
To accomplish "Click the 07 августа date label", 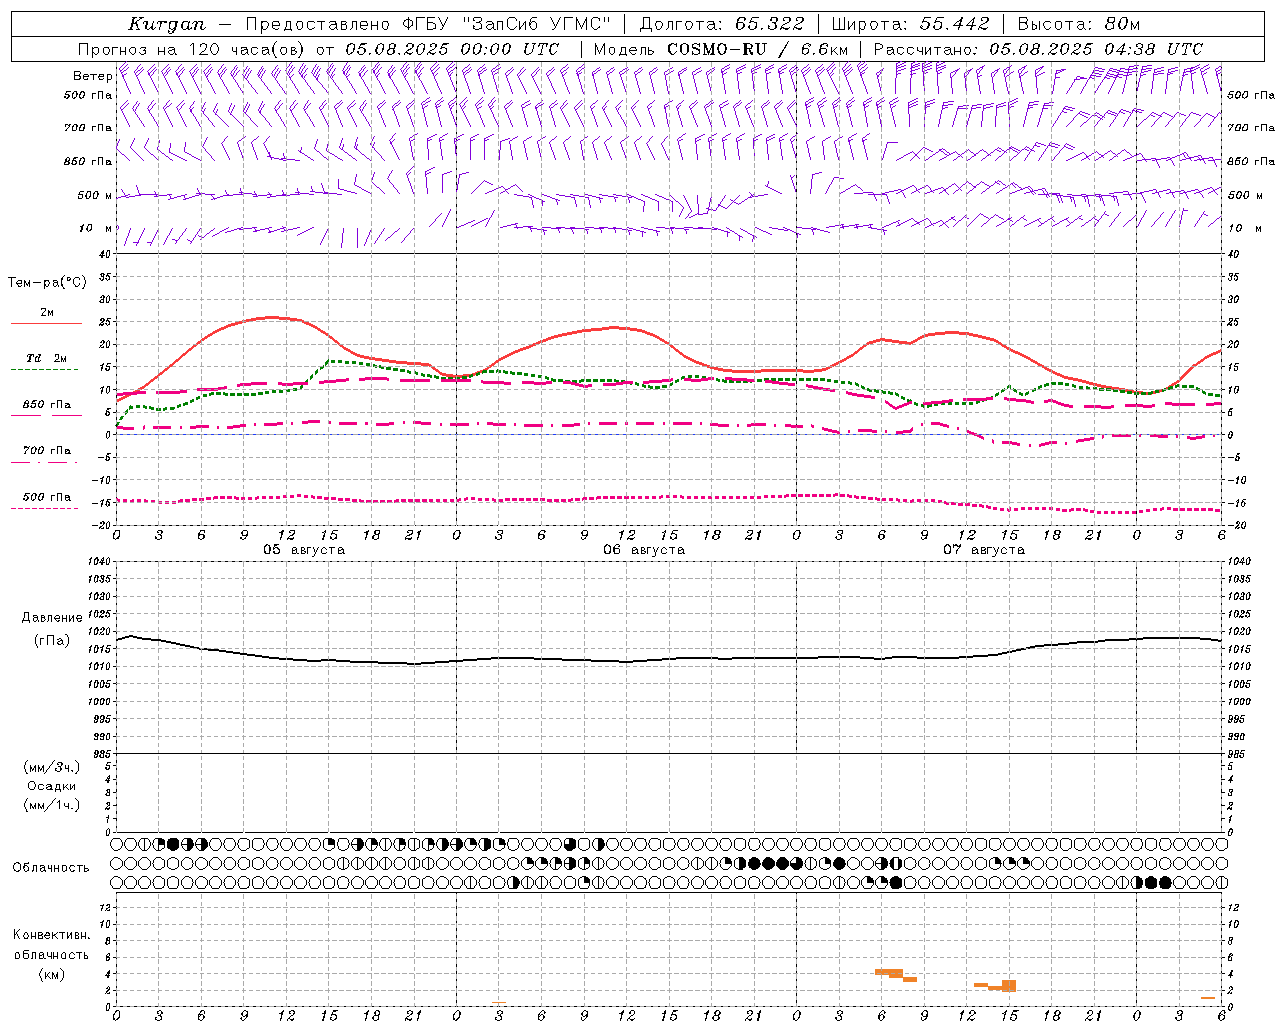I will [x=984, y=550].
